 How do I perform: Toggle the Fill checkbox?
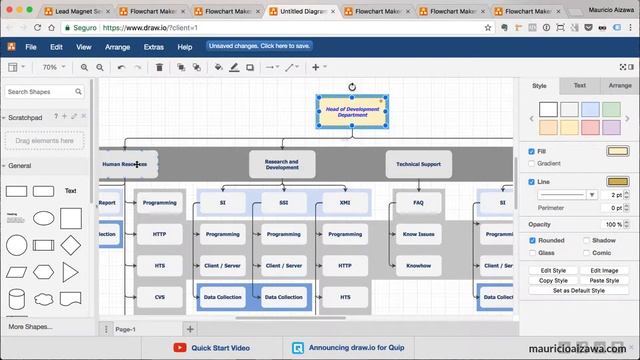pyautogui.click(x=531, y=151)
